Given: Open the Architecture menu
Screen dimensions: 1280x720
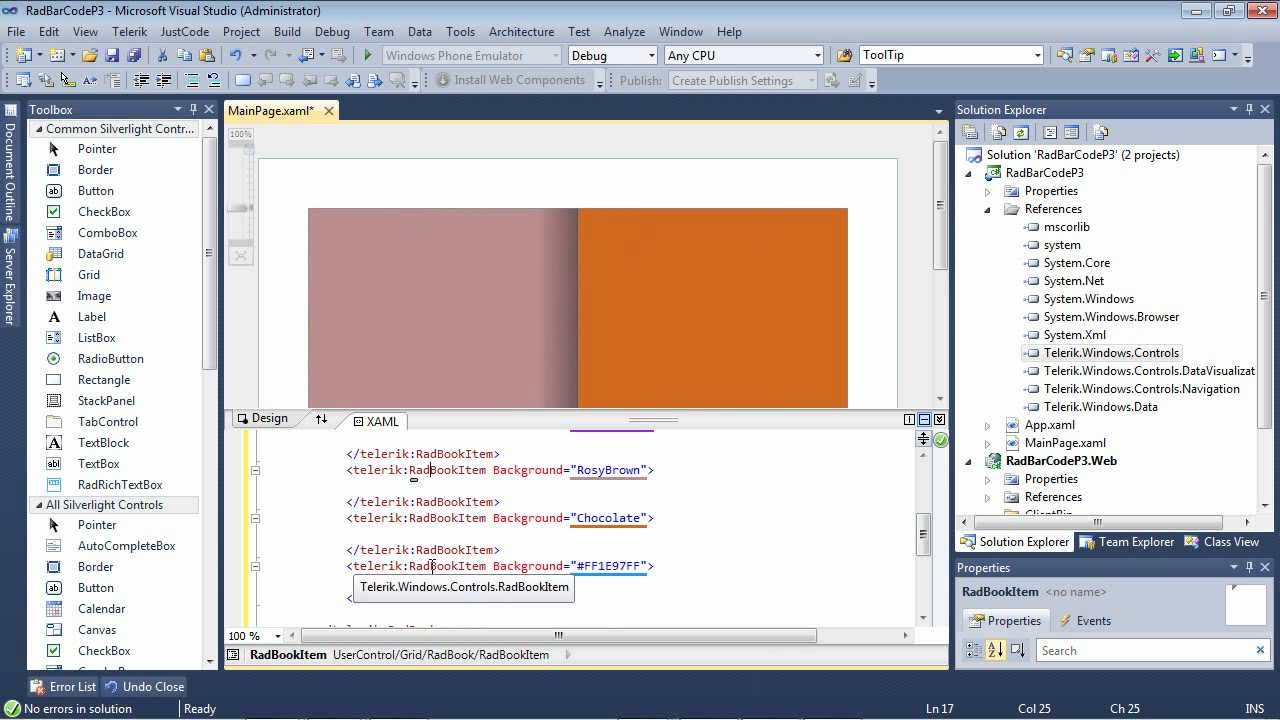Looking at the screenshot, I should click(521, 32).
